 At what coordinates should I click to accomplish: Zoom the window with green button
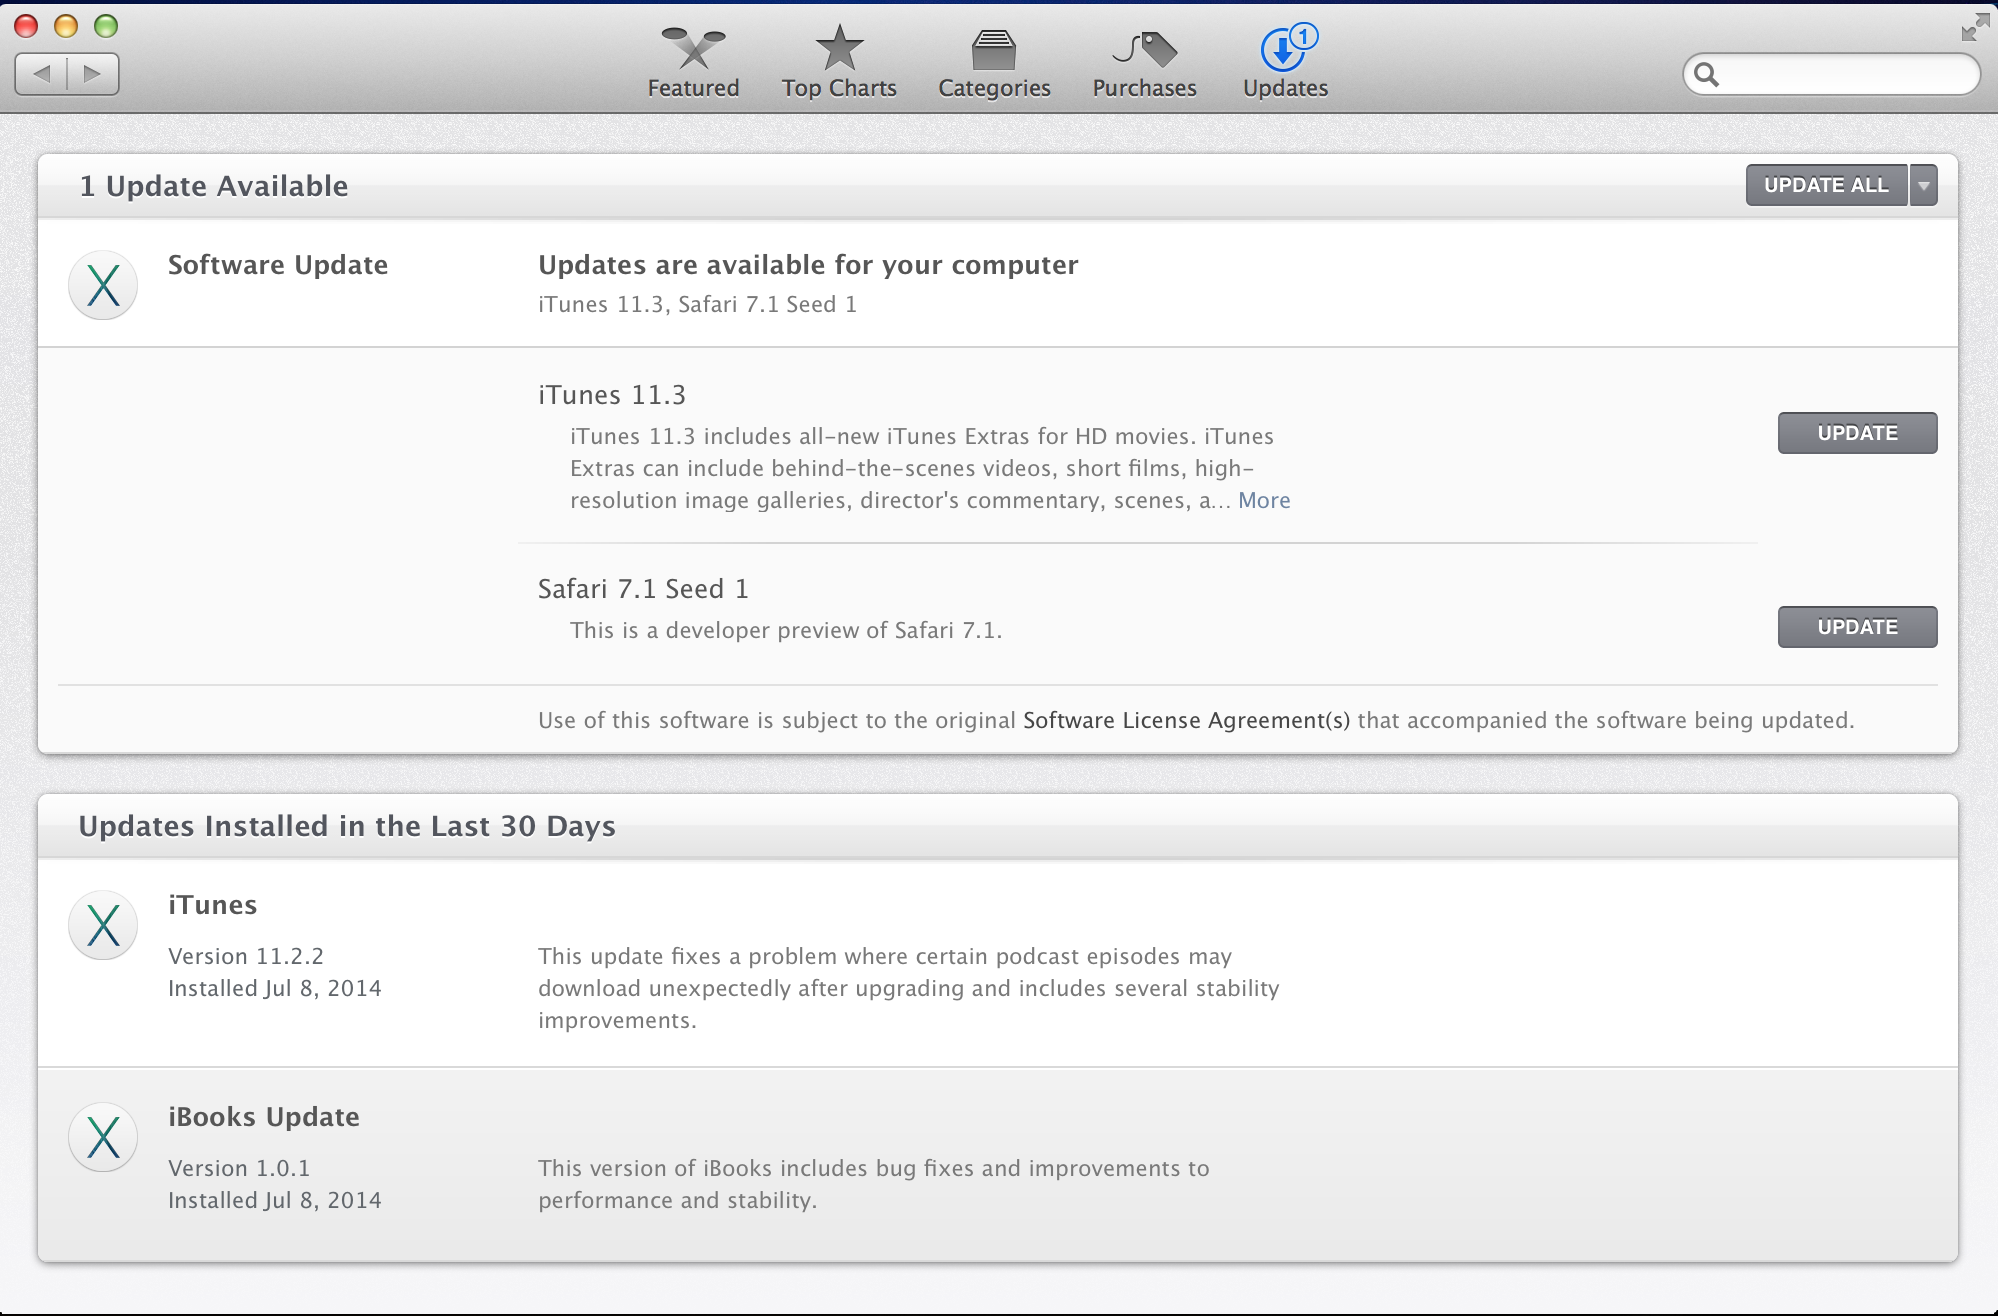point(106,25)
